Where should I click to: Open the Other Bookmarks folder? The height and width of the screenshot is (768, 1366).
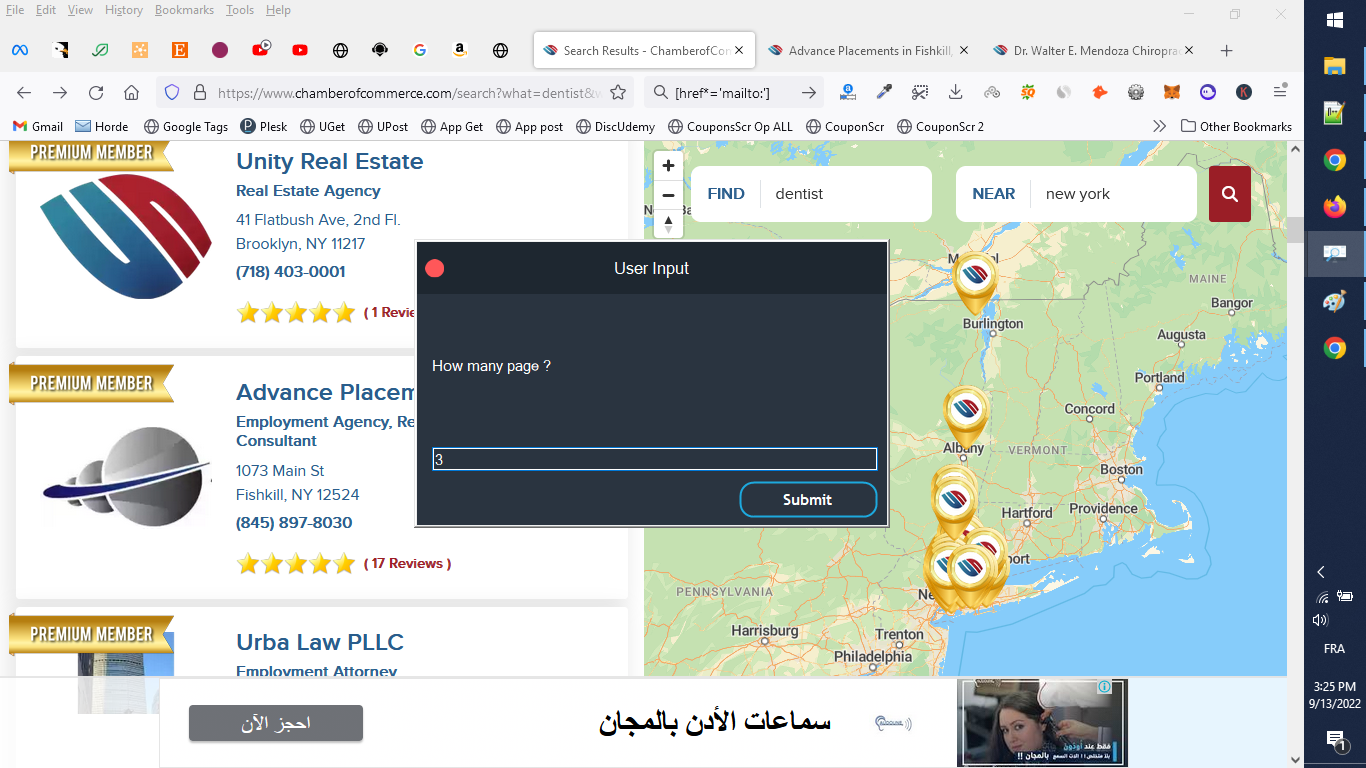coord(1236,126)
